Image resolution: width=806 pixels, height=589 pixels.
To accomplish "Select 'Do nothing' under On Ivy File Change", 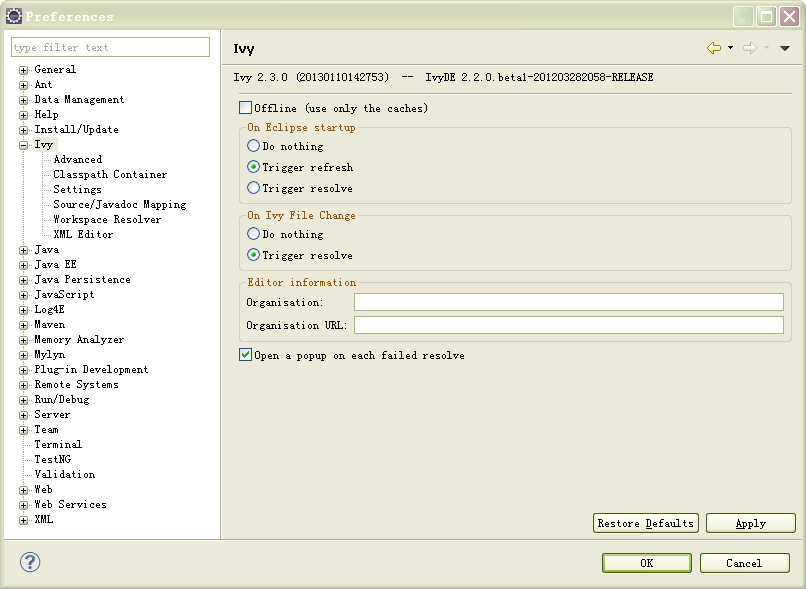I will pos(254,234).
